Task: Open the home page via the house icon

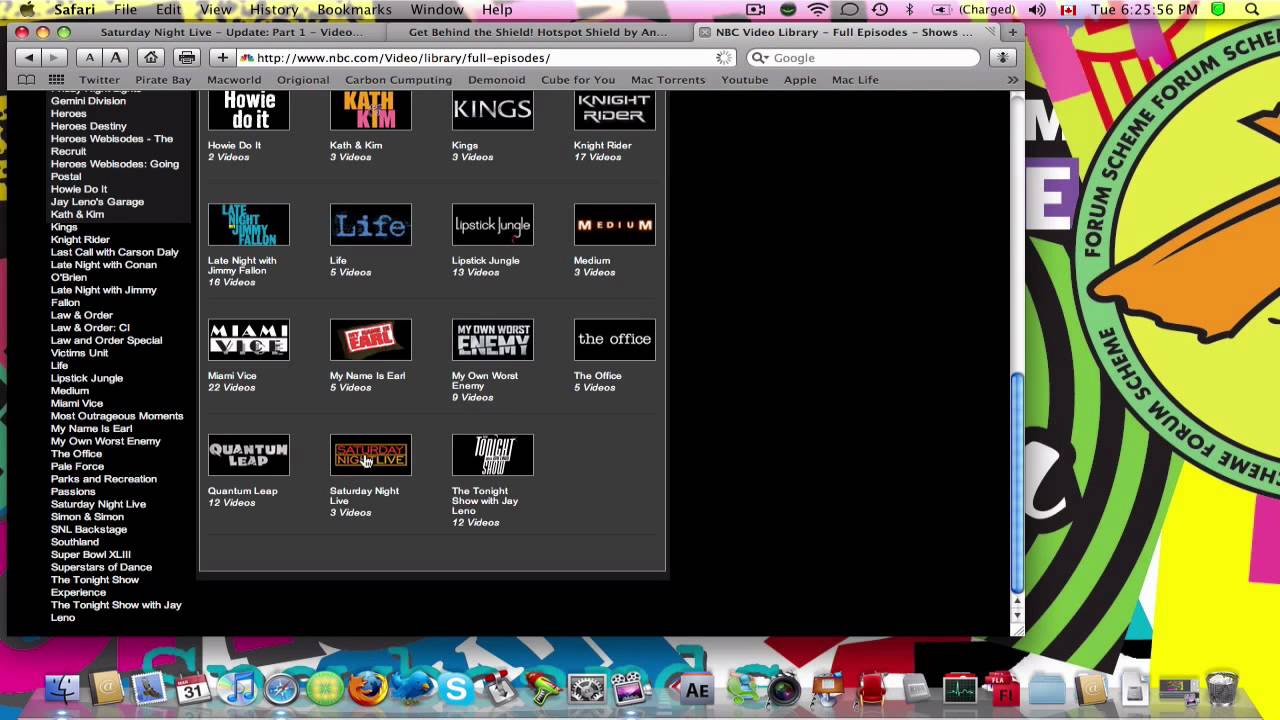Action: pos(151,58)
